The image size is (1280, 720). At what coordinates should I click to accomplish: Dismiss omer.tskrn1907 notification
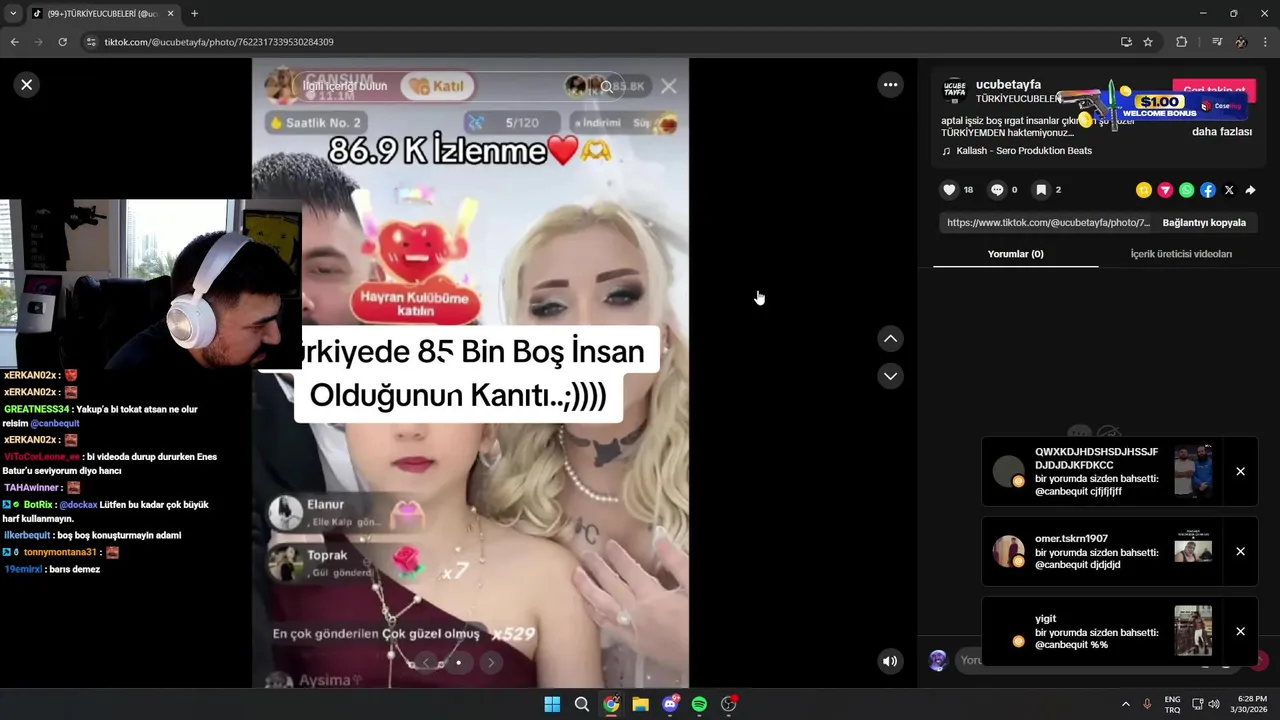pyautogui.click(x=1240, y=552)
